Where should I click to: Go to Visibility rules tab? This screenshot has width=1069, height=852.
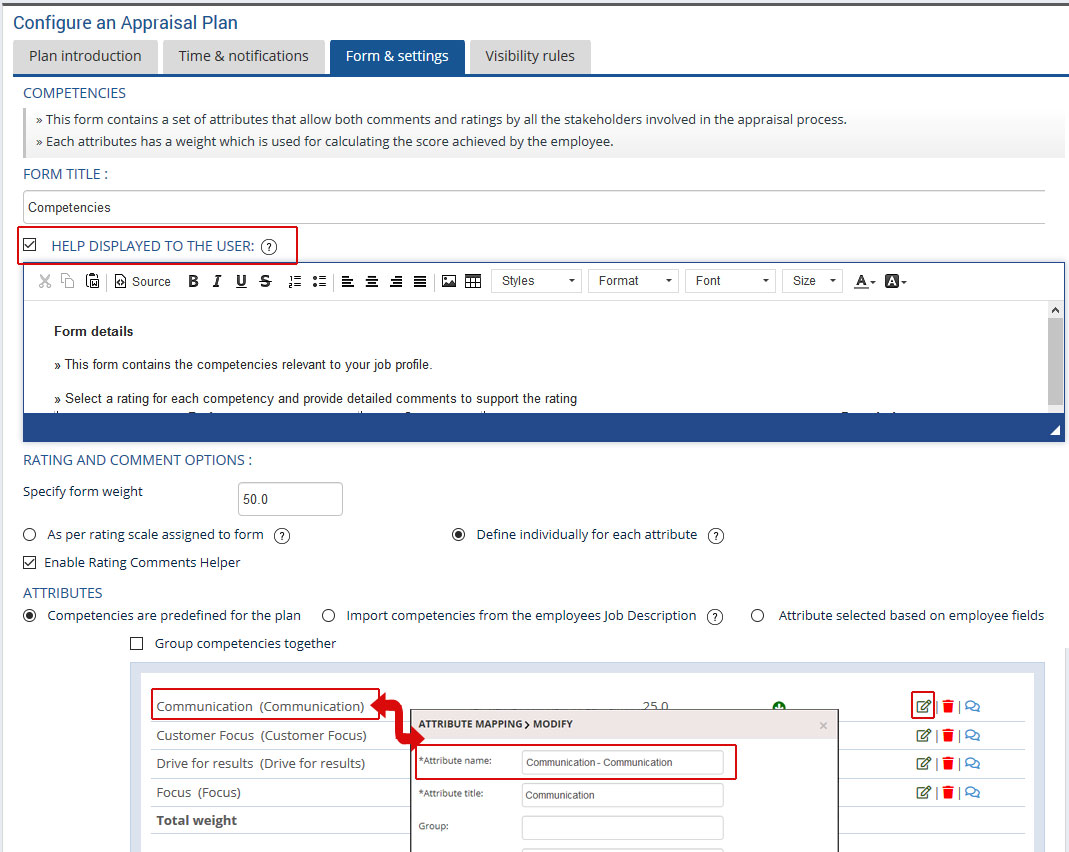coord(530,57)
